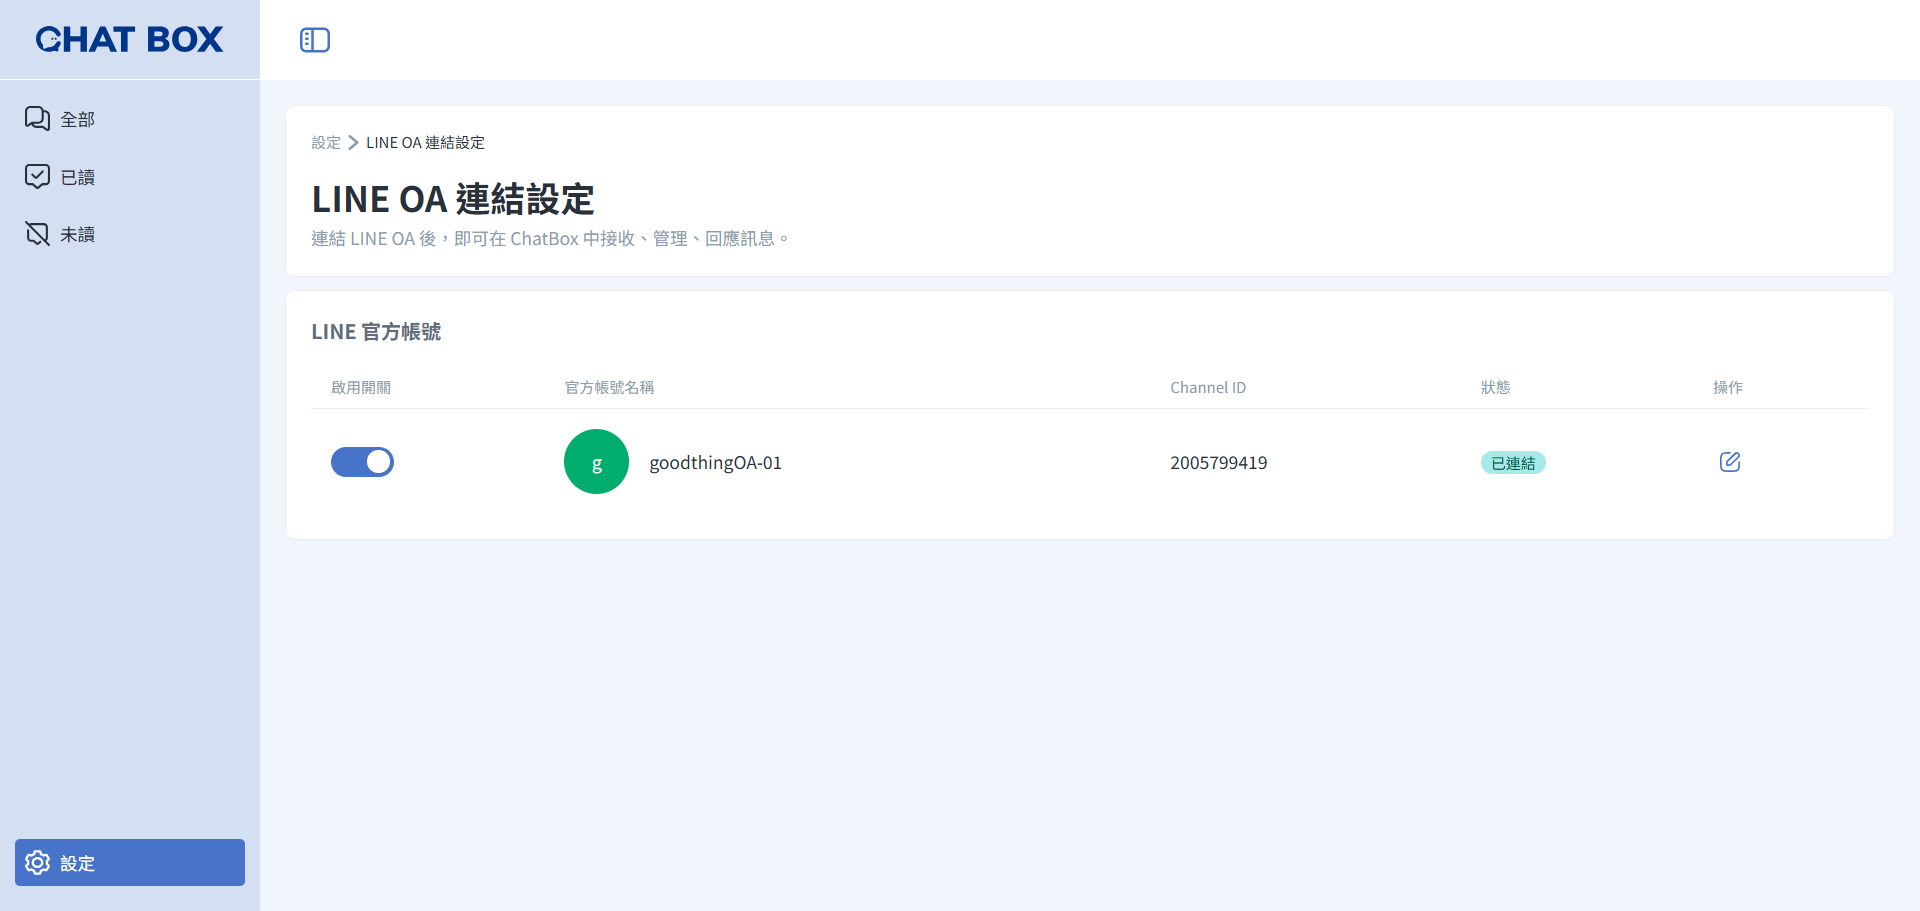Click the Channel ID column header
This screenshot has width=1920, height=911.
tap(1208, 388)
